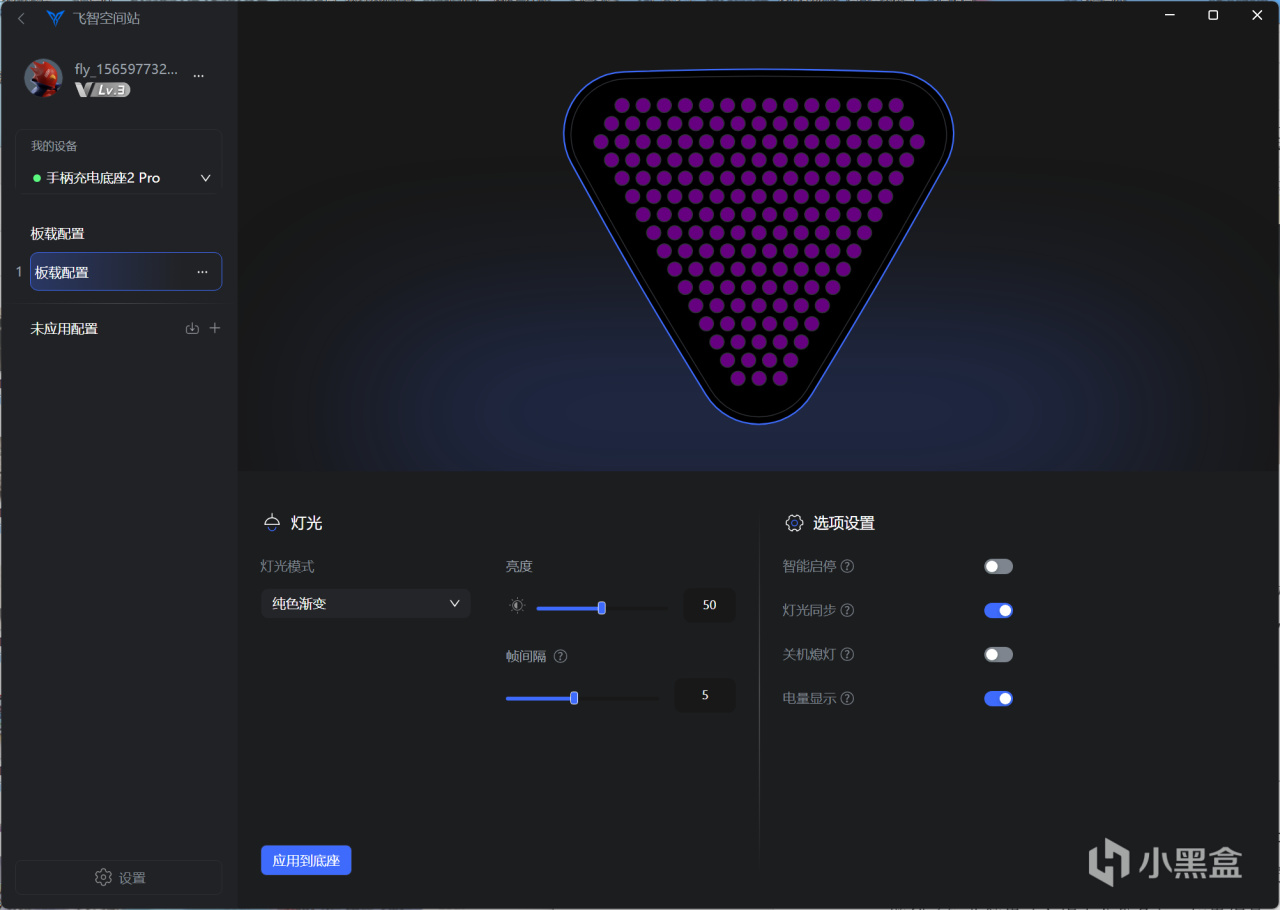Maximize the 飞智空间站 window
The width and height of the screenshot is (1280, 910).
point(1213,15)
